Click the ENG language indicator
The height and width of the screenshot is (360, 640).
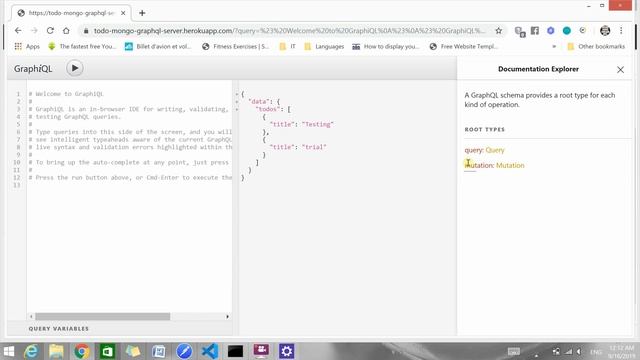point(596,352)
